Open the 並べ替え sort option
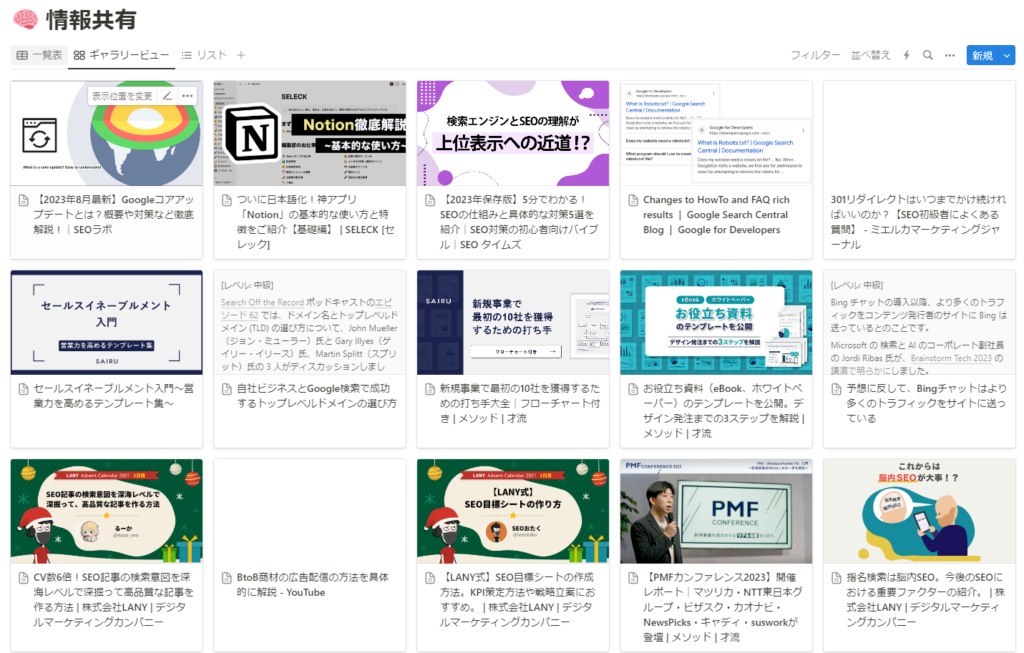The image size is (1024, 653). click(871, 56)
